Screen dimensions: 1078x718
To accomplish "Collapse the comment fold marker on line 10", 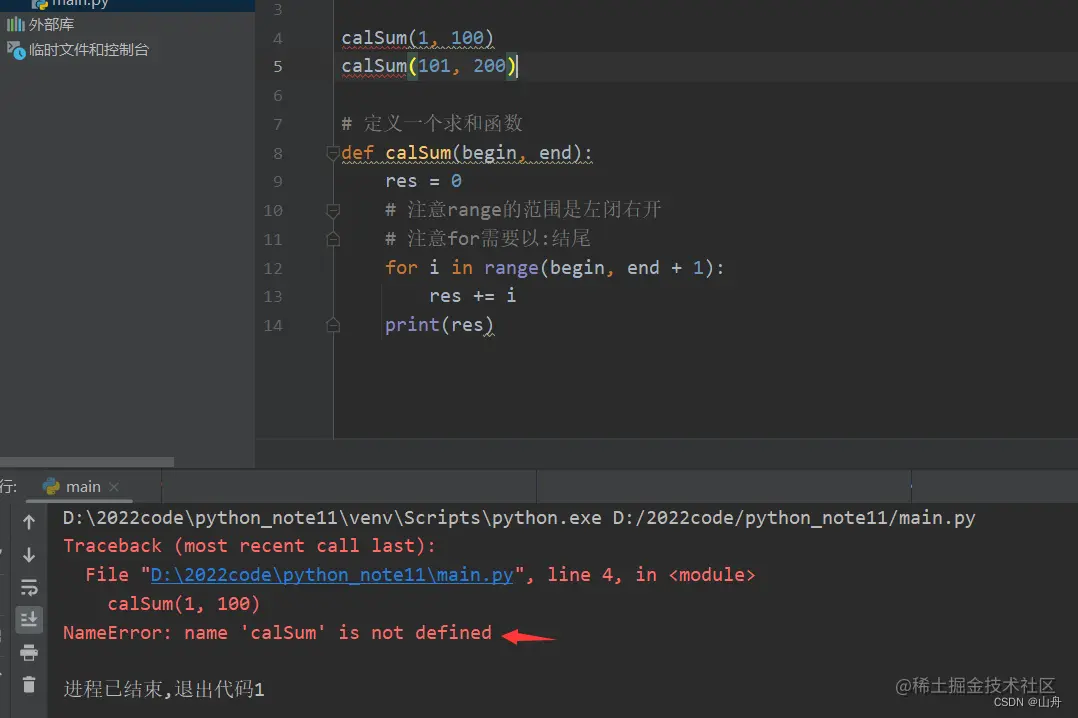I will 333,210.
